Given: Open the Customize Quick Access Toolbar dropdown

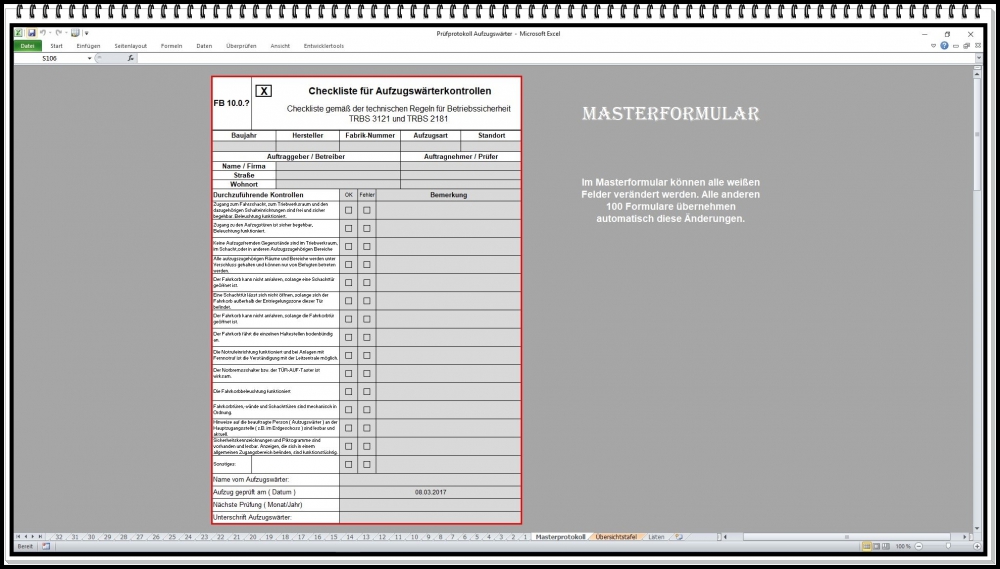Looking at the screenshot, I should click(x=87, y=33).
